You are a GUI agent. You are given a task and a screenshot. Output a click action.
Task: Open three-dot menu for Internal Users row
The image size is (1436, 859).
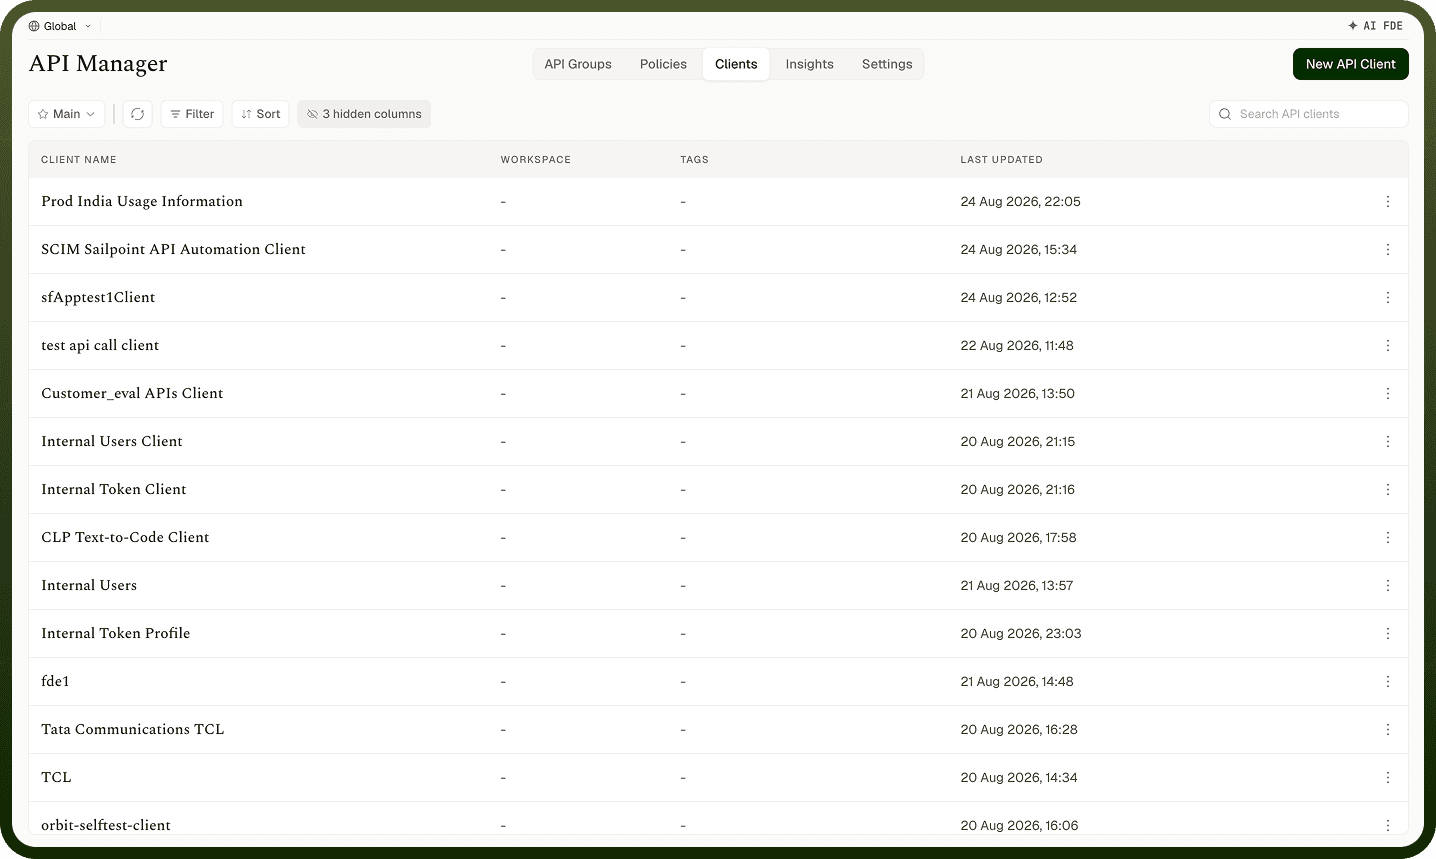[1388, 586]
